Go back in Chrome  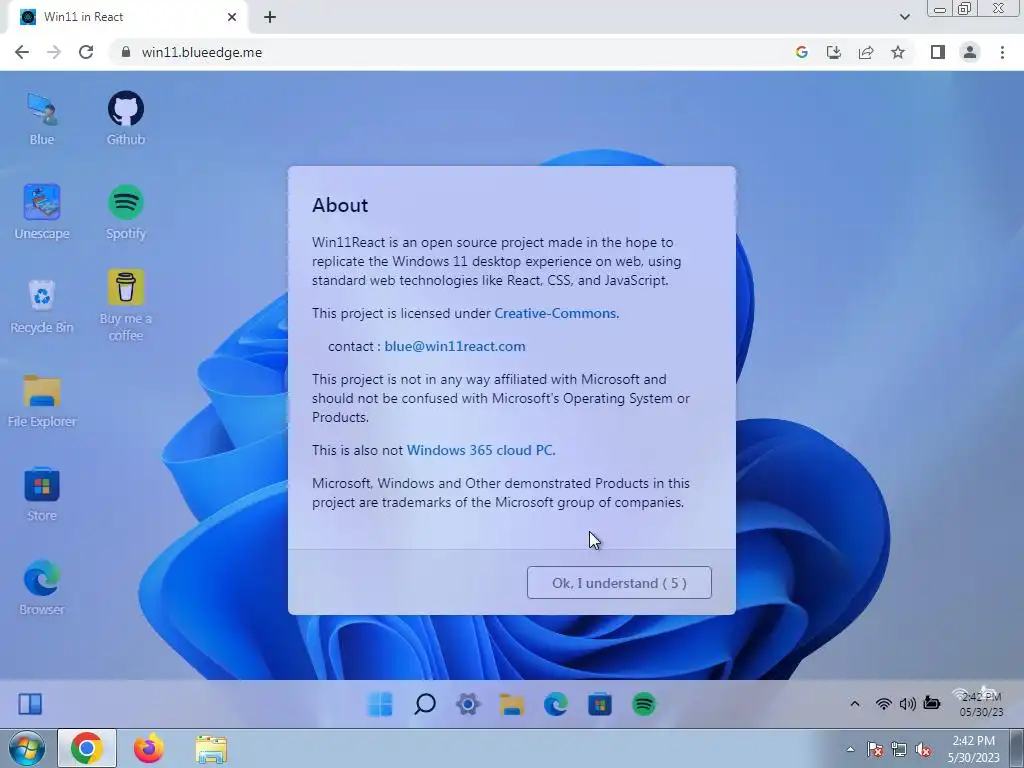(x=22, y=52)
